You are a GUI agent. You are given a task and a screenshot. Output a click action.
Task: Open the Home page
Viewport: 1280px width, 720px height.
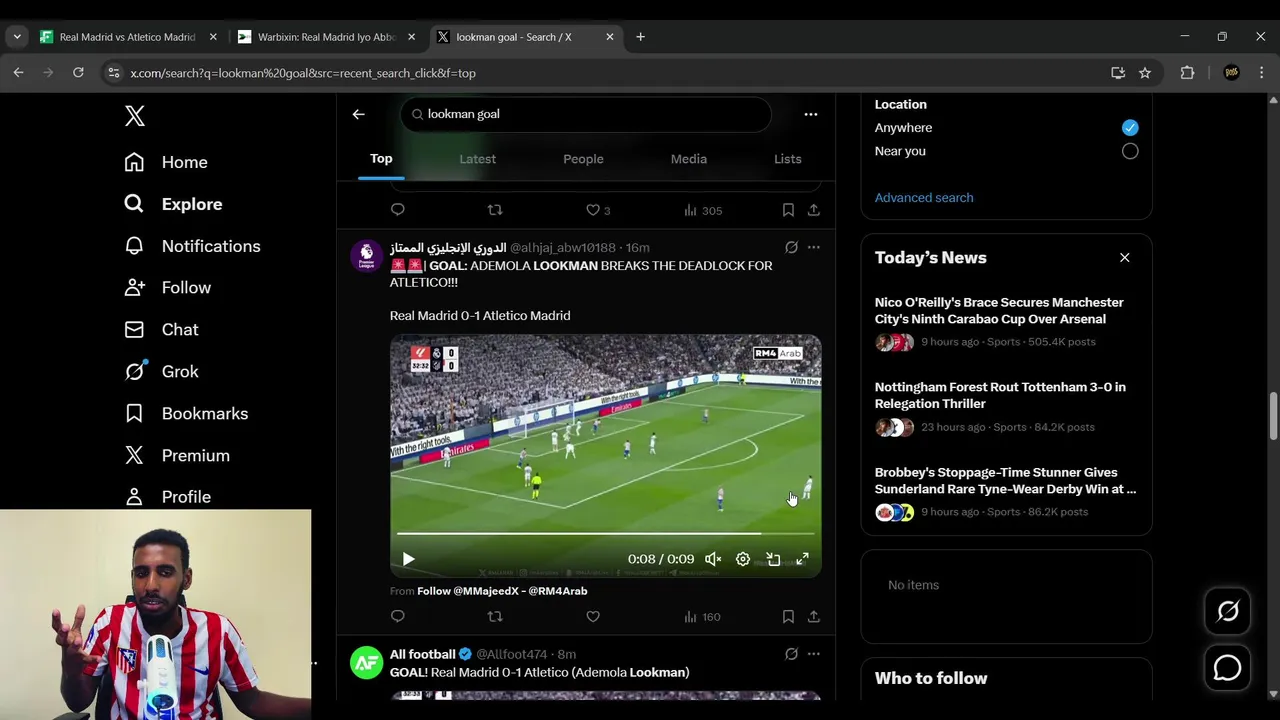click(166, 162)
